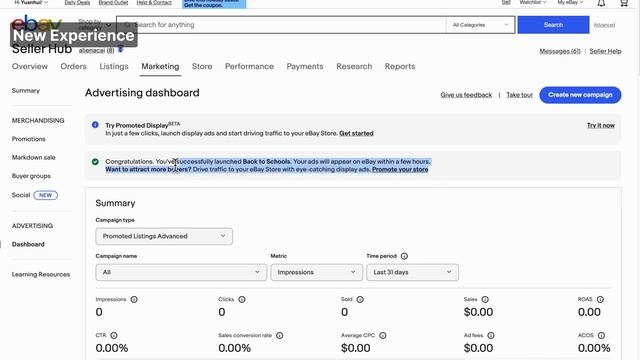Image resolution: width=640 pixels, height=360 pixels.
Task: Switch to the Store tab
Action: point(202,67)
